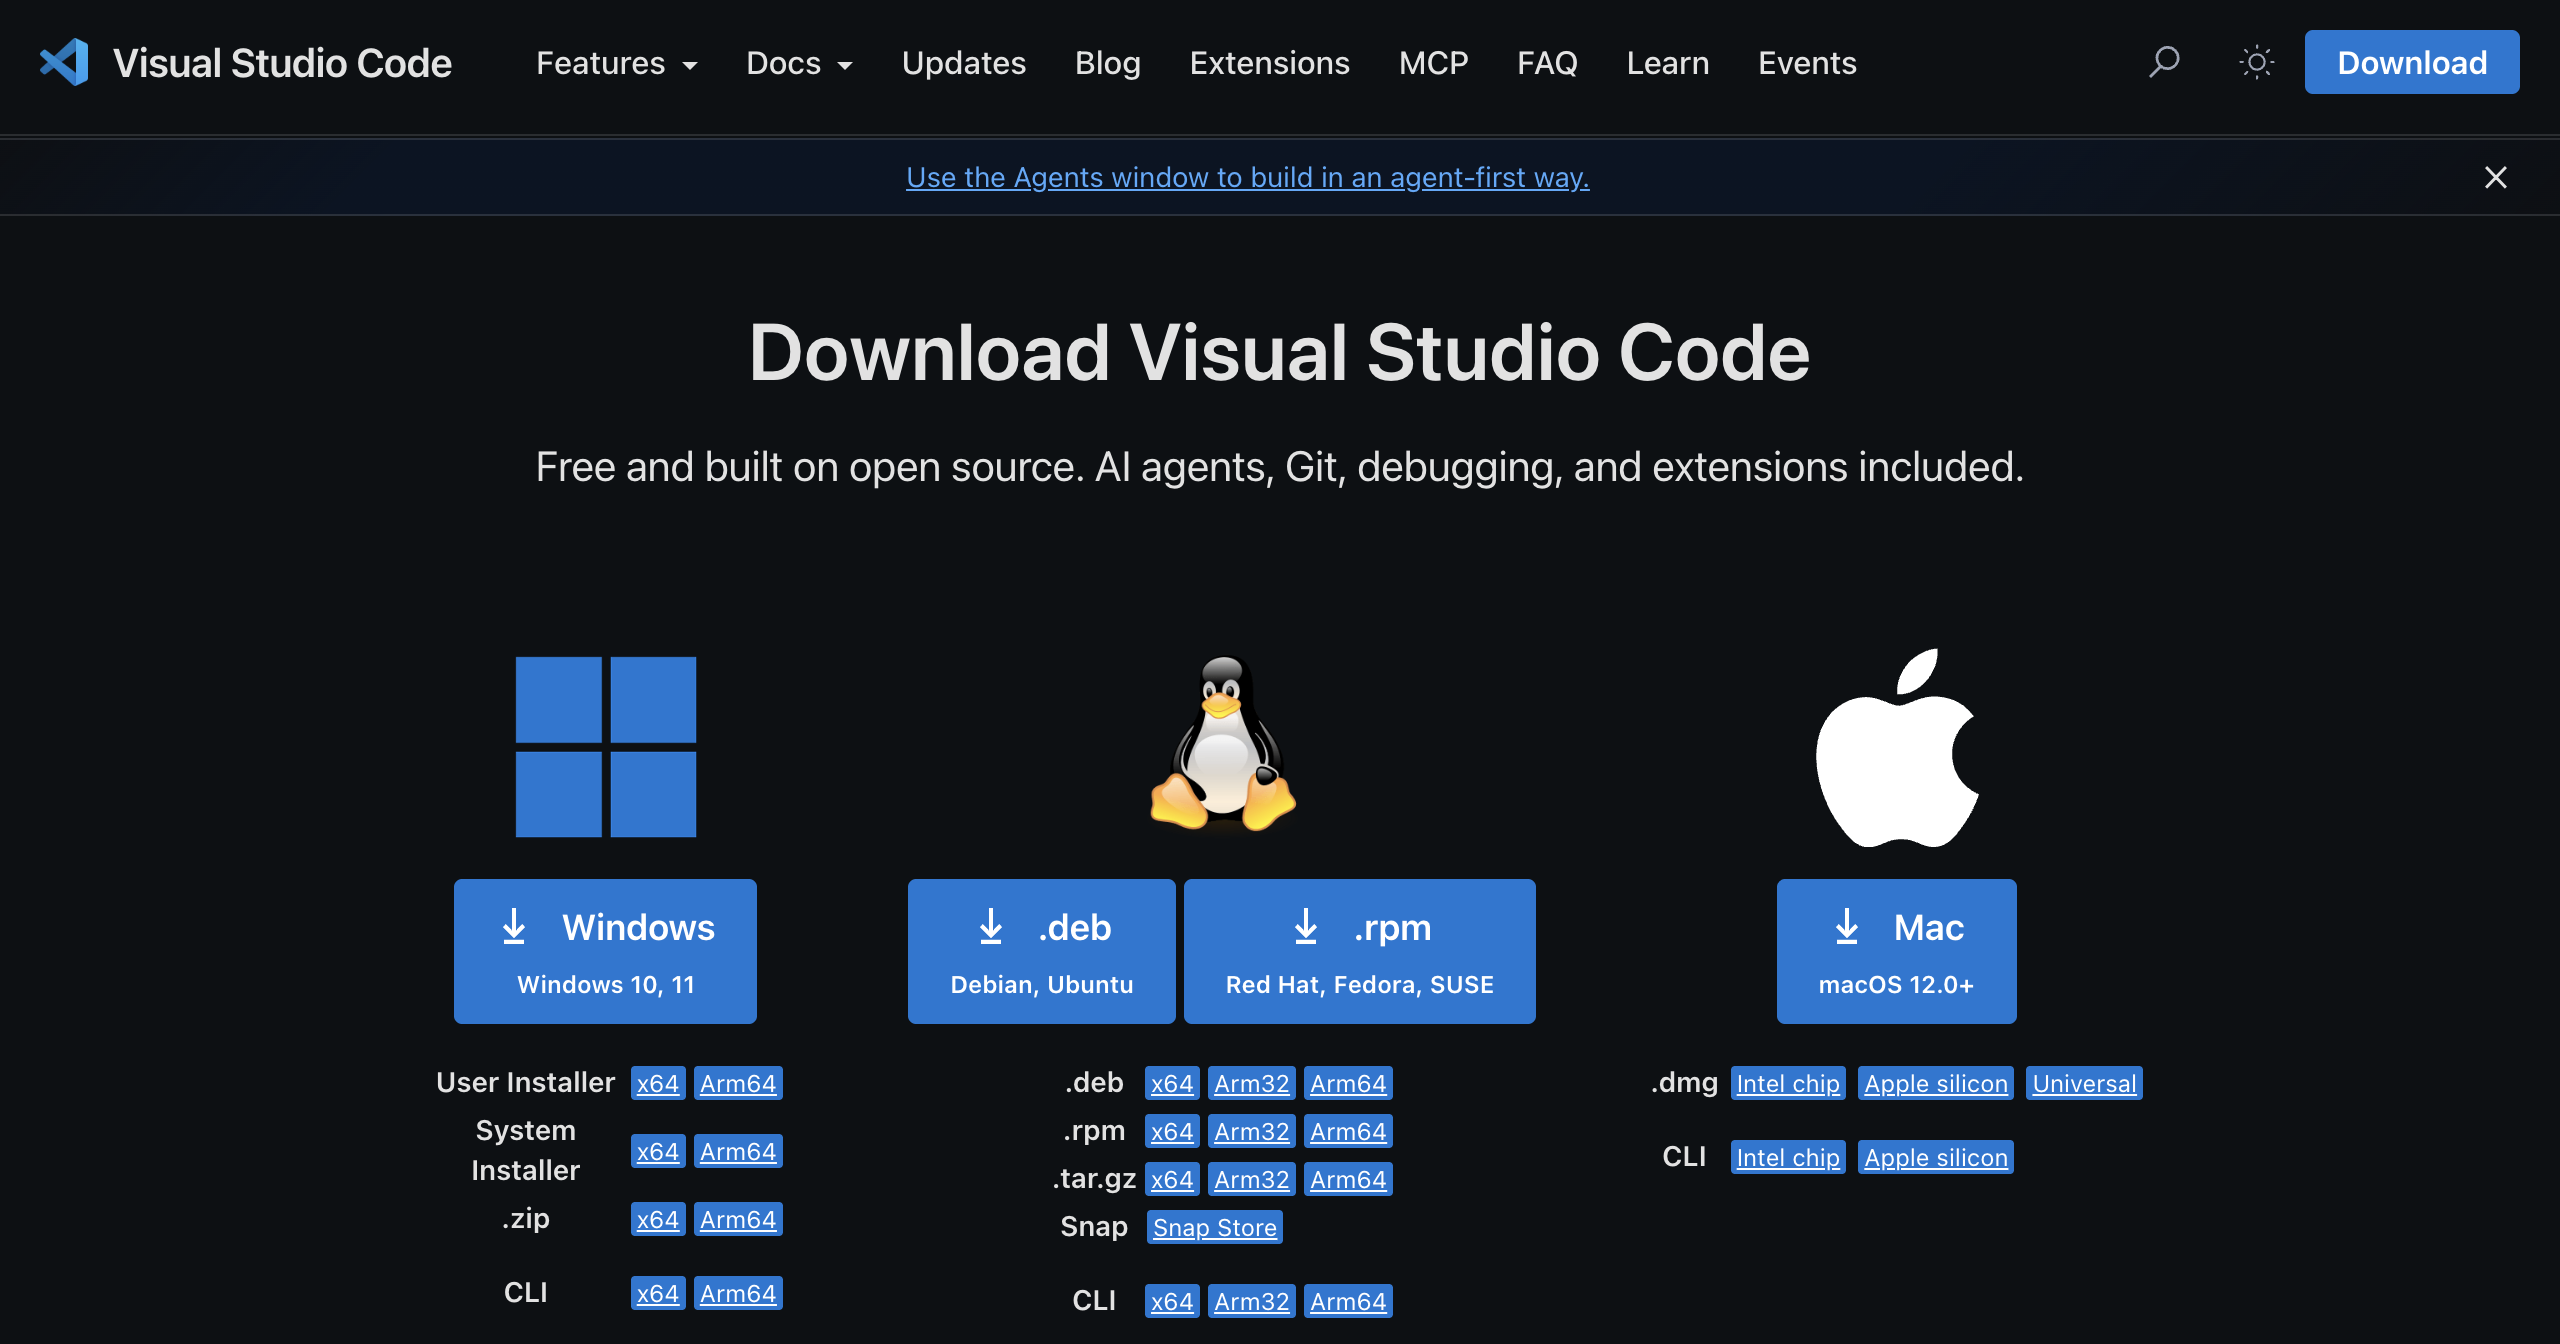Click Visual Studio Code header title

coord(282,63)
